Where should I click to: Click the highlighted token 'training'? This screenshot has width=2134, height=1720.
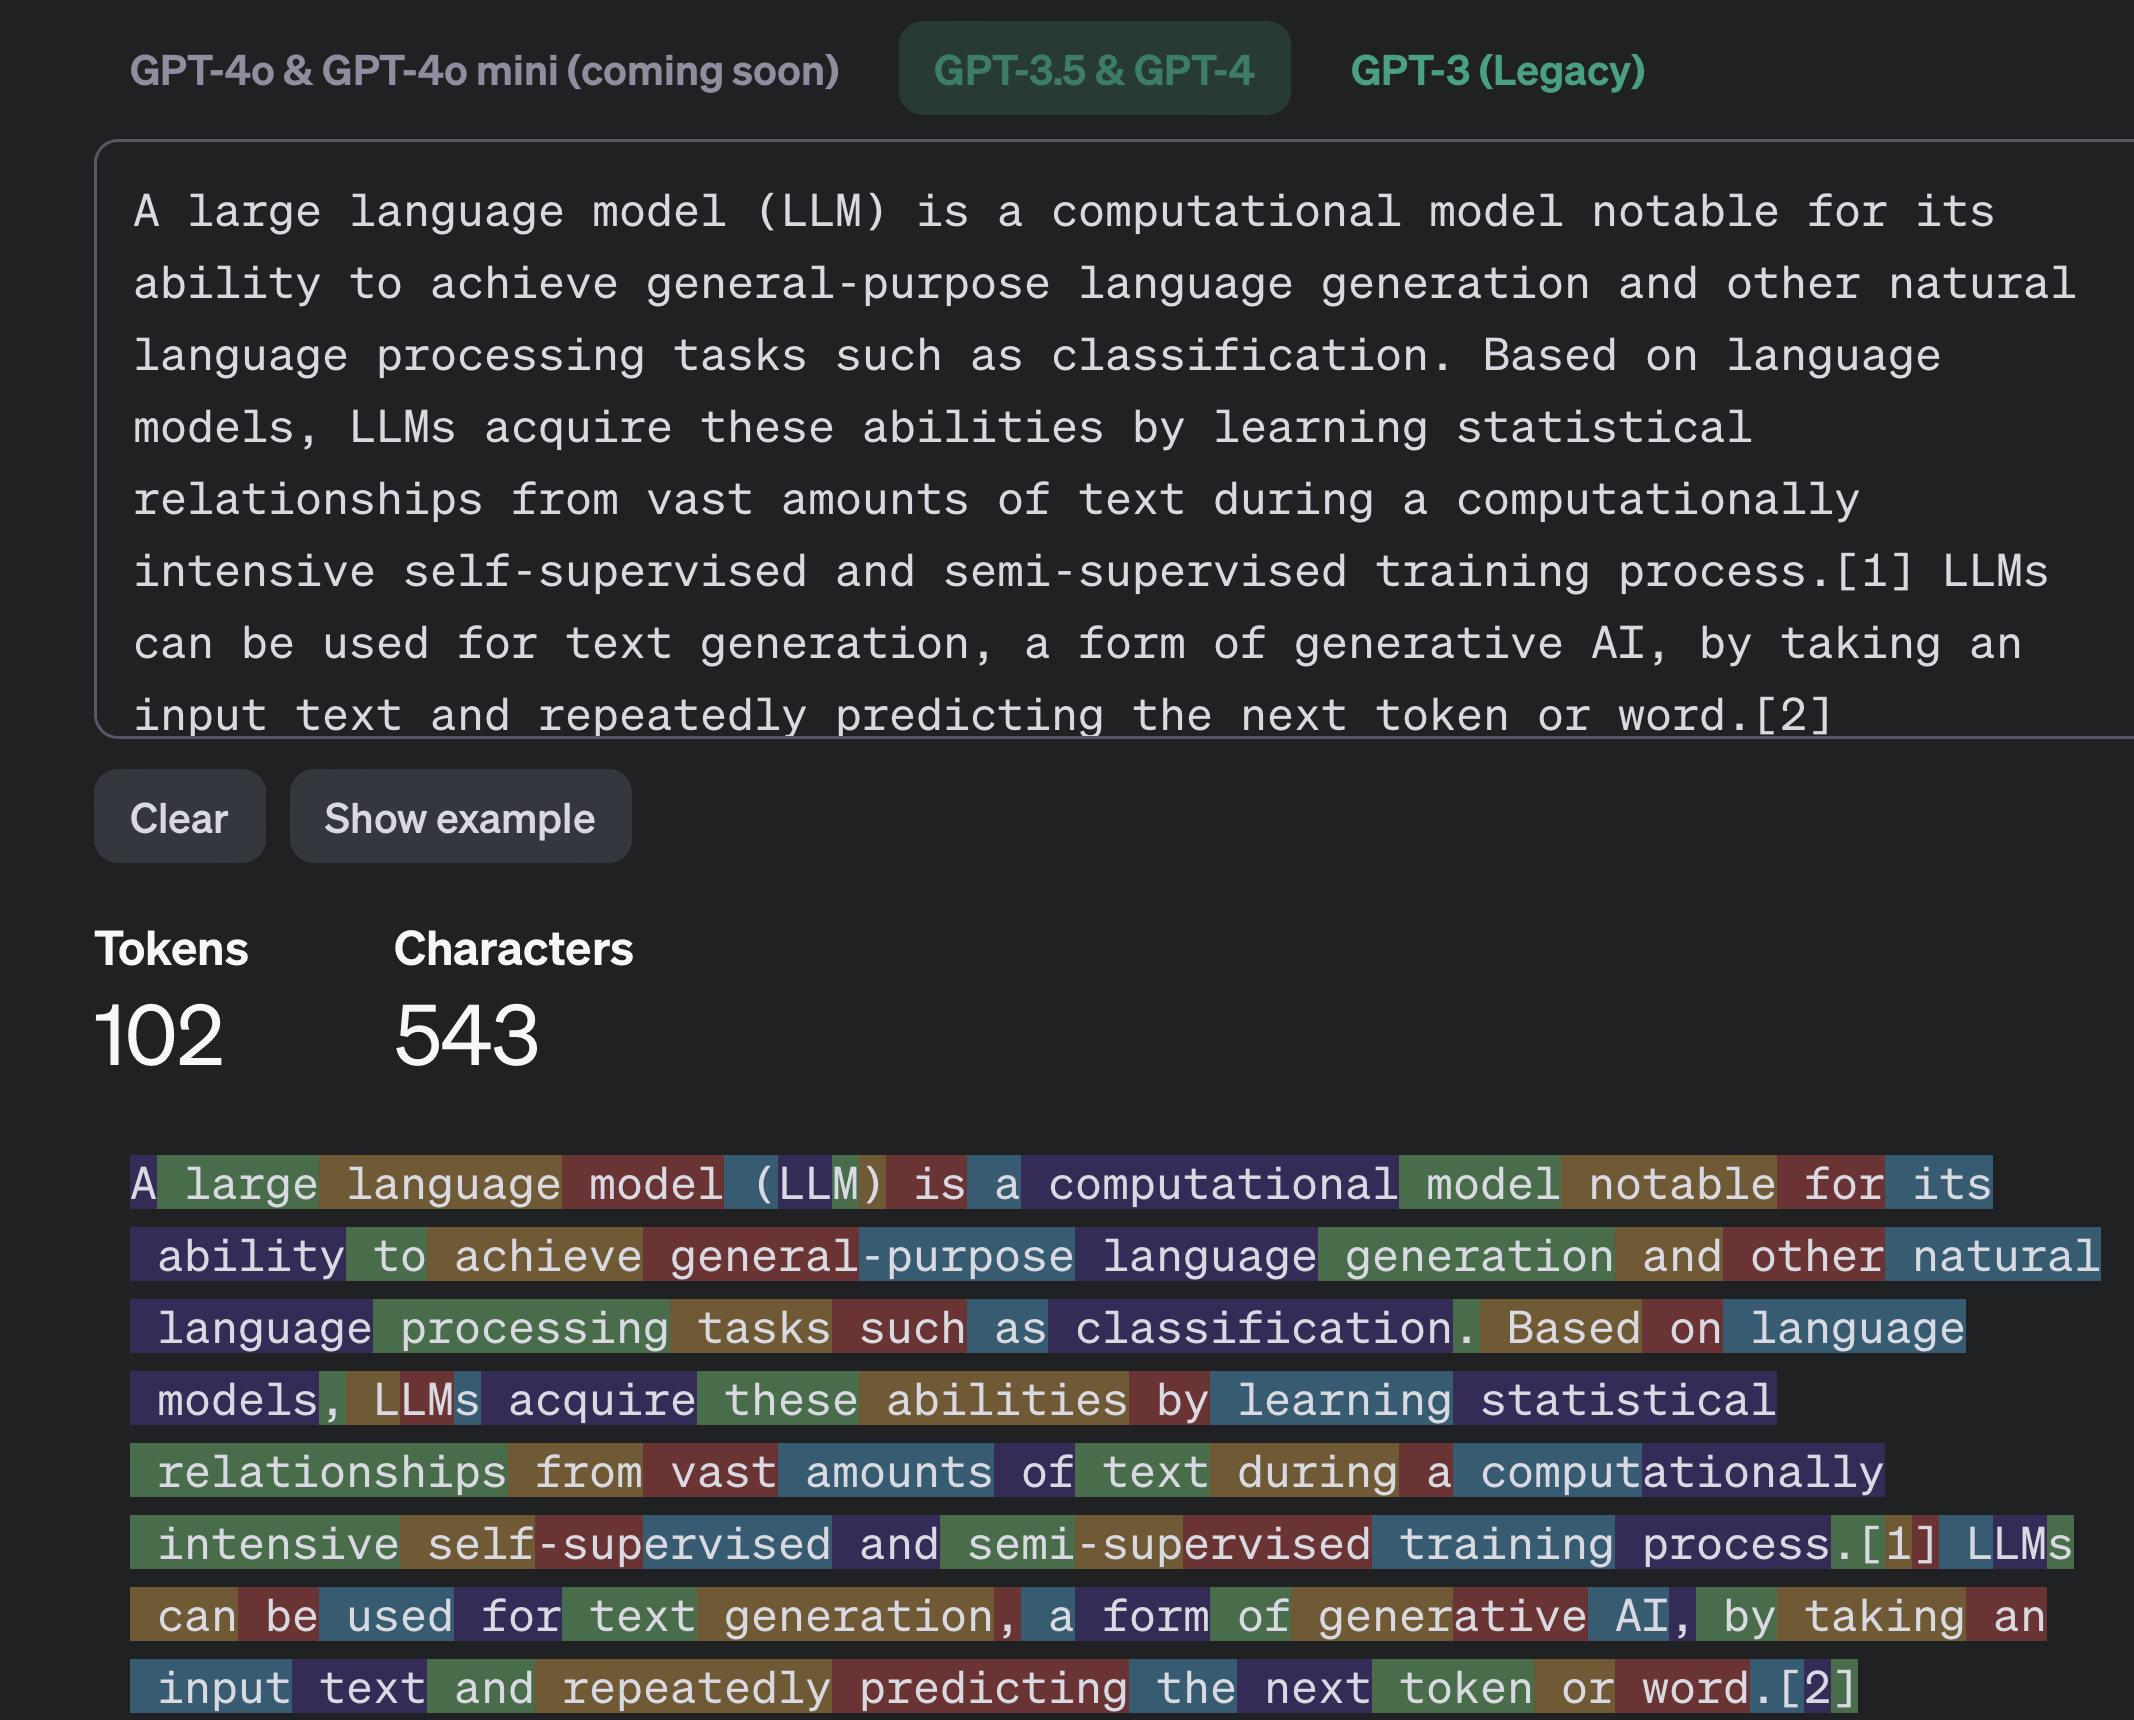(1493, 1544)
